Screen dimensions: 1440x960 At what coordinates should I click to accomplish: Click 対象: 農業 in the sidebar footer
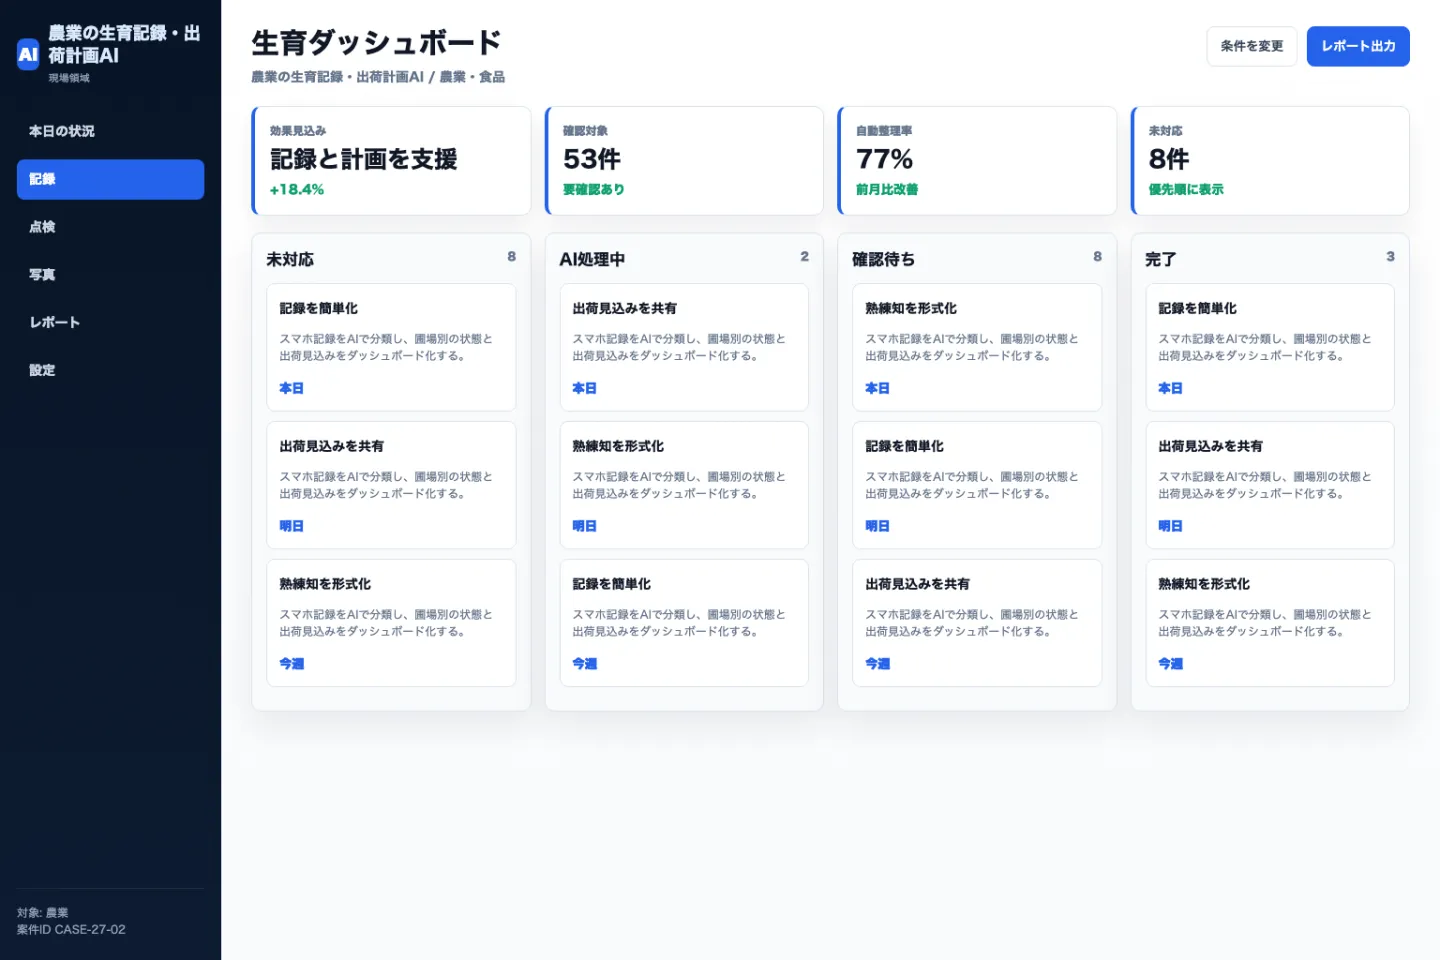pyautogui.click(x=43, y=913)
